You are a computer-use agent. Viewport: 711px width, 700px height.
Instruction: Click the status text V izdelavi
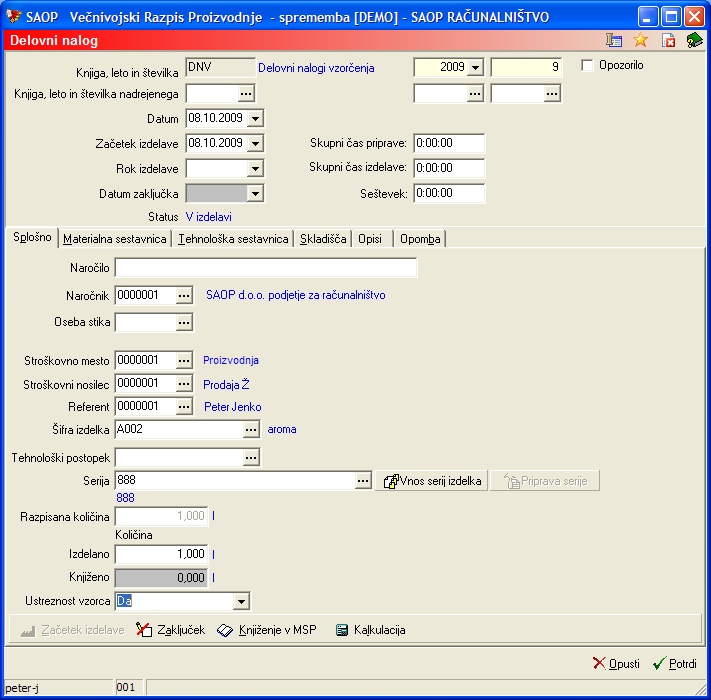click(209, 217)
